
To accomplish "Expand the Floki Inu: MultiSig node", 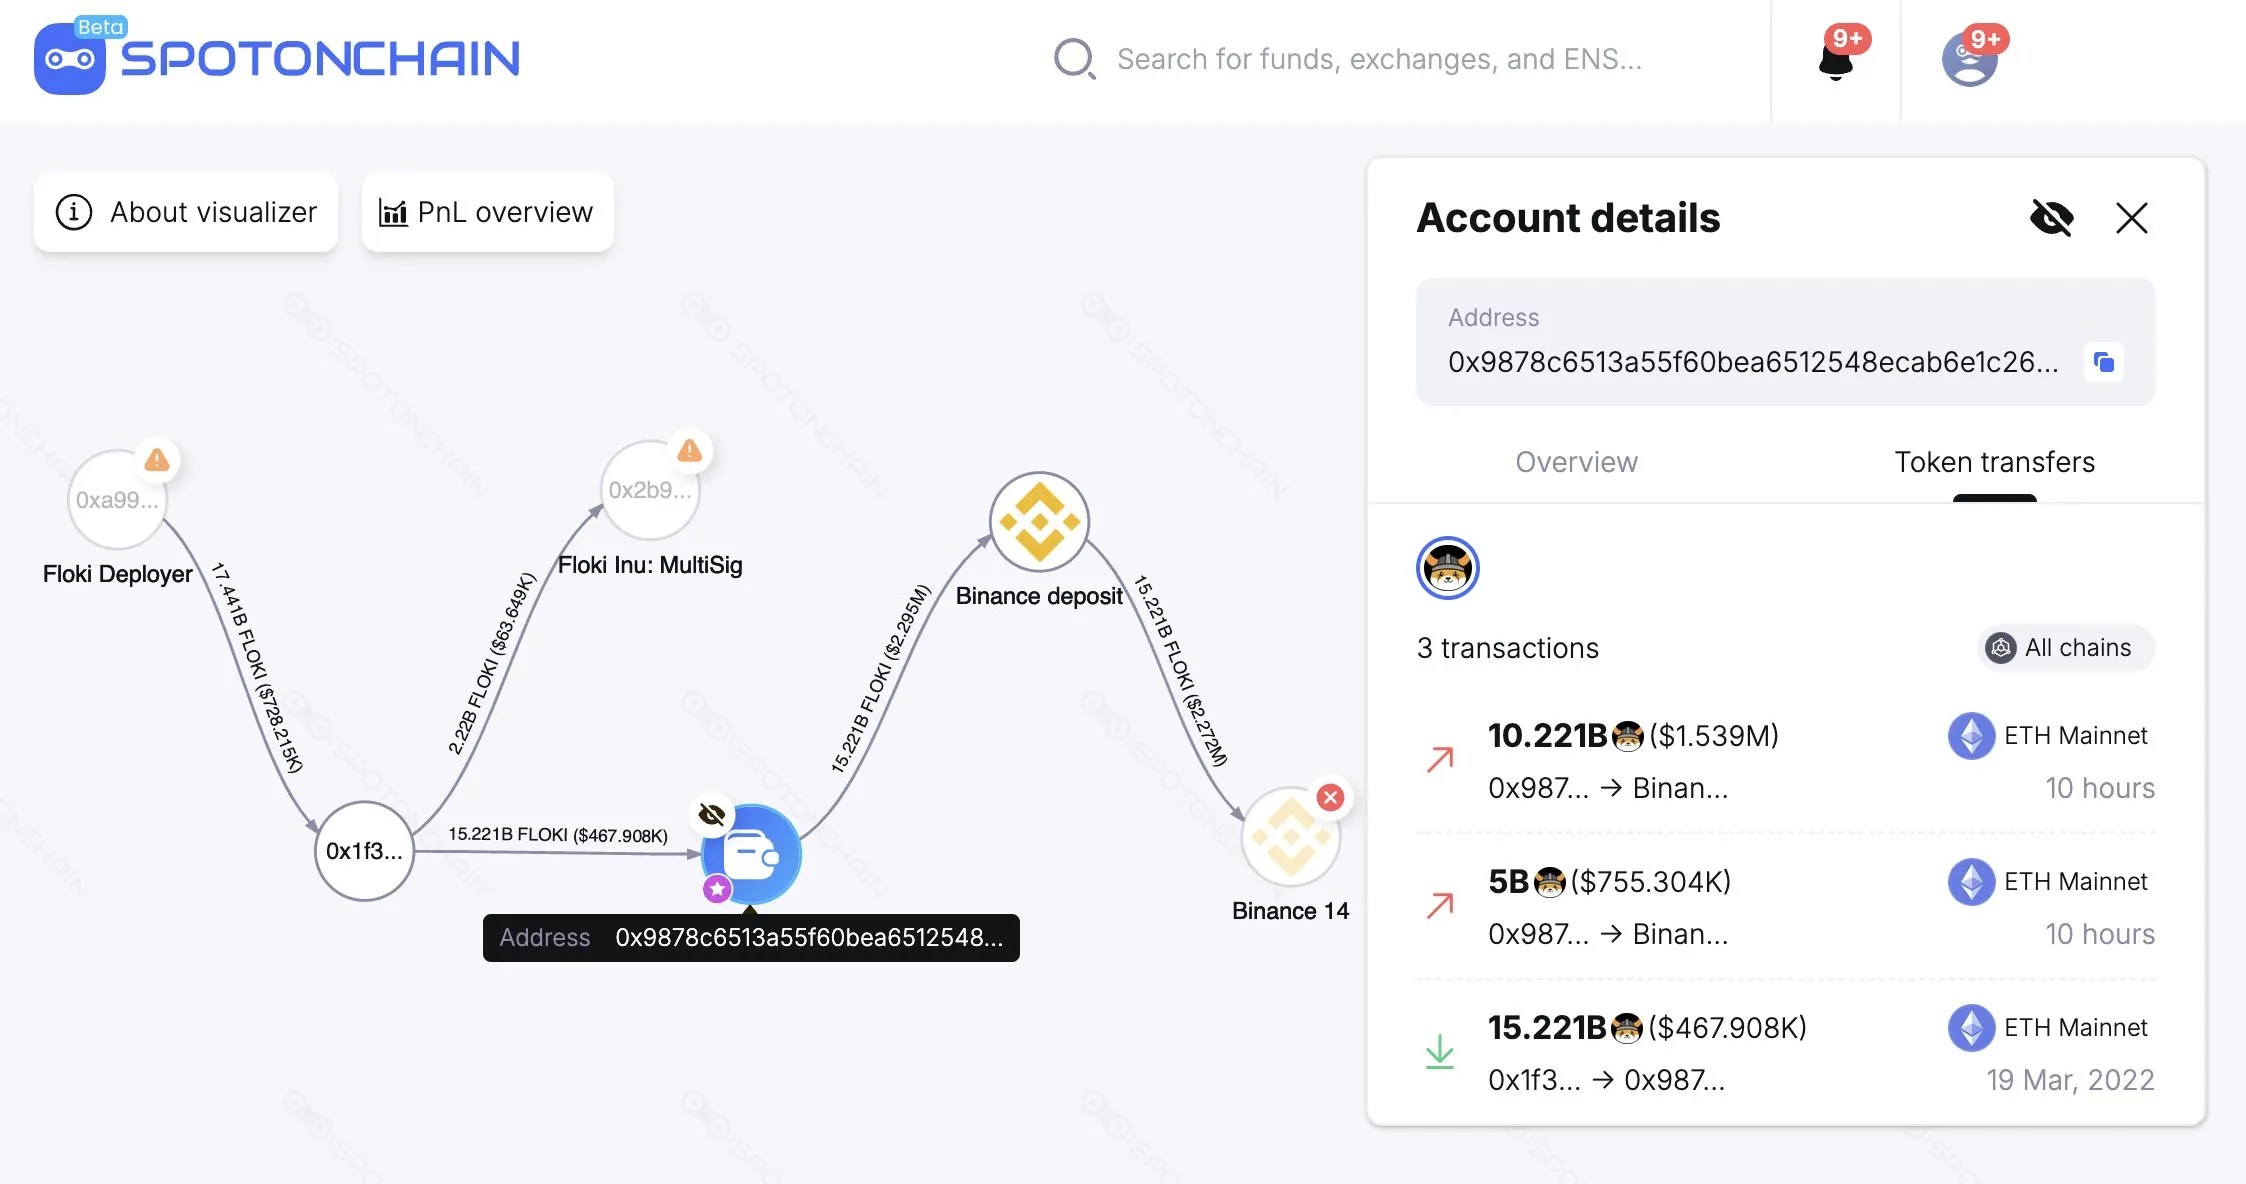I will [651, 489].
